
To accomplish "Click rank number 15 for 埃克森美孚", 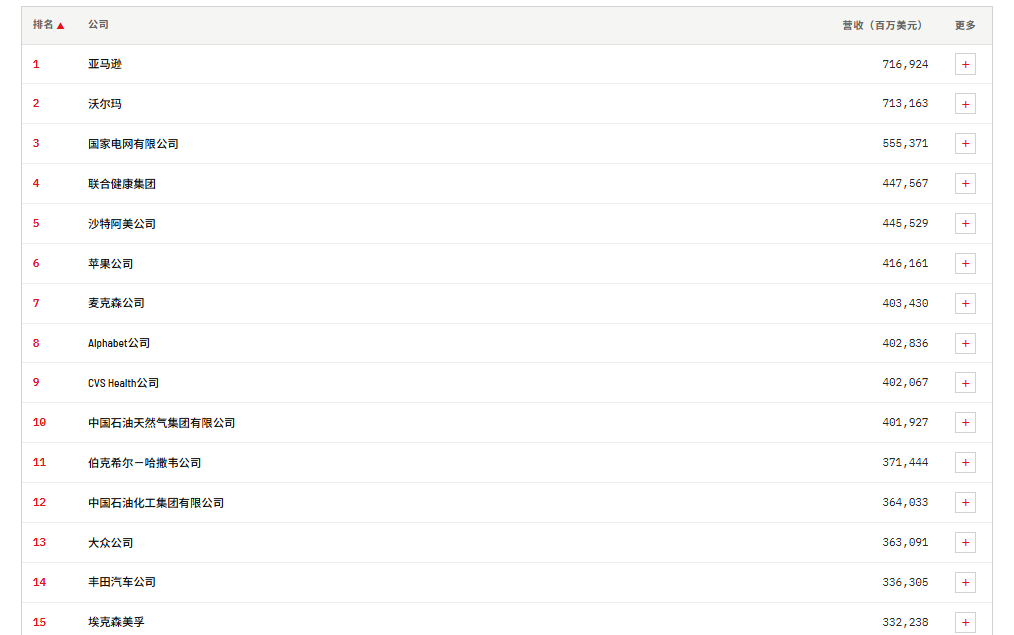I will click(39, 622).
